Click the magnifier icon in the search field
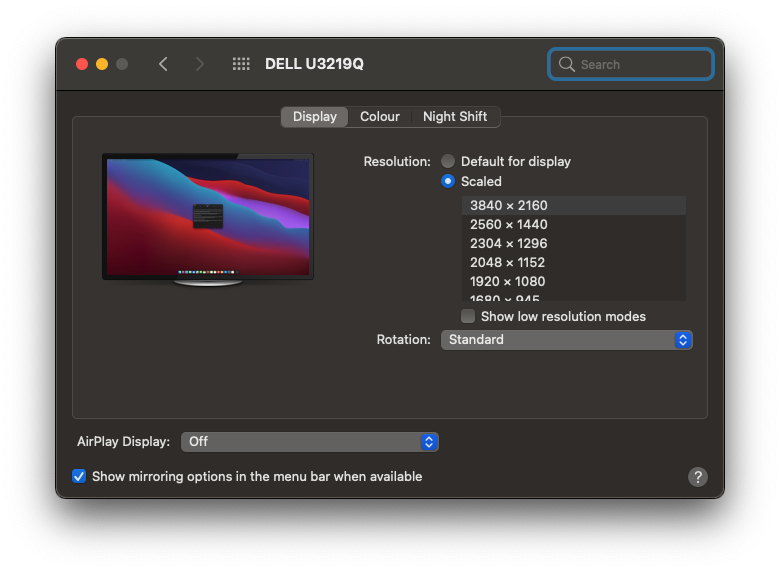This screenshot has height=572, width=780. 566,64
